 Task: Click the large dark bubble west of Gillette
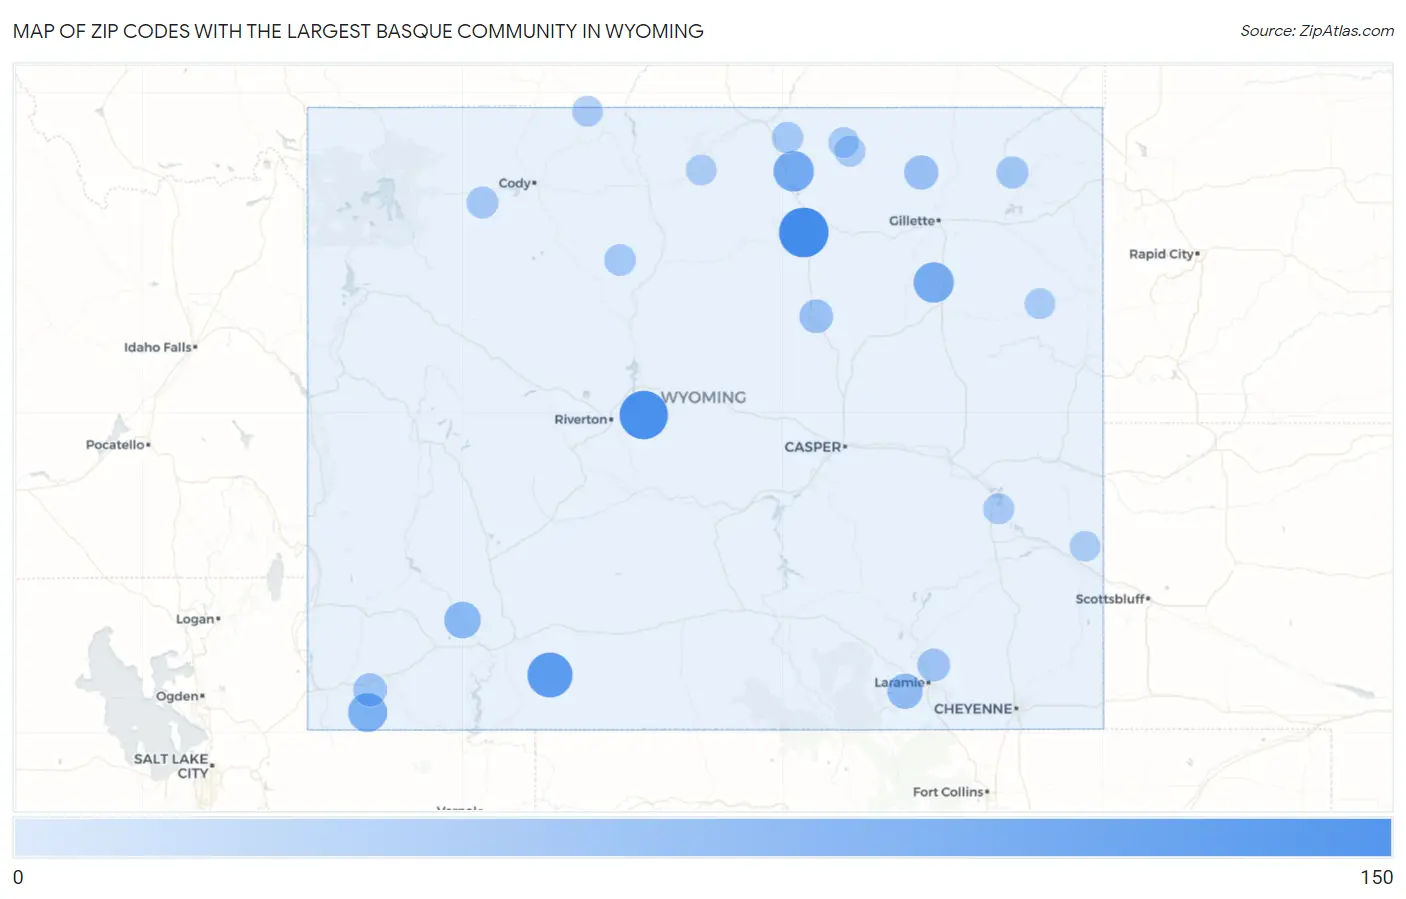[x=803, y=232]
